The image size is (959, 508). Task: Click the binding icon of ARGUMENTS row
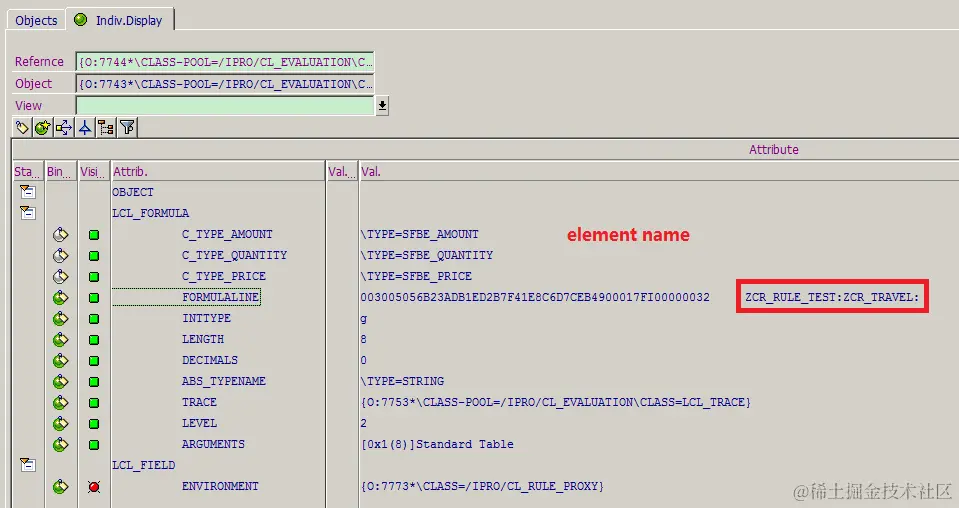click(60, 444)
